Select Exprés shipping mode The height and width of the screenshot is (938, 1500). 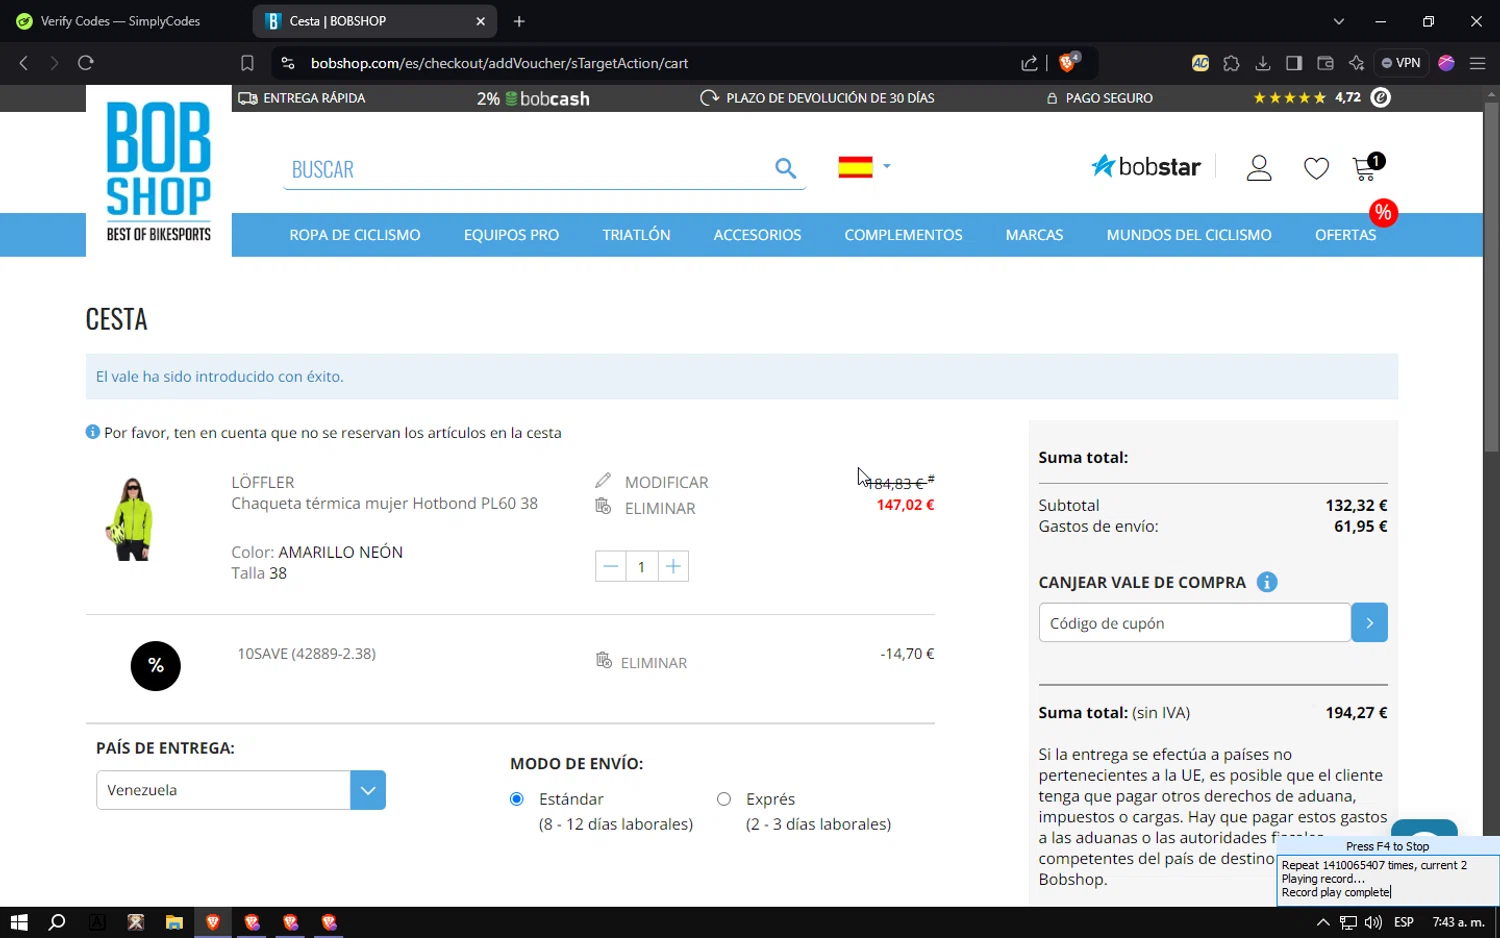(x=724, y=799)
